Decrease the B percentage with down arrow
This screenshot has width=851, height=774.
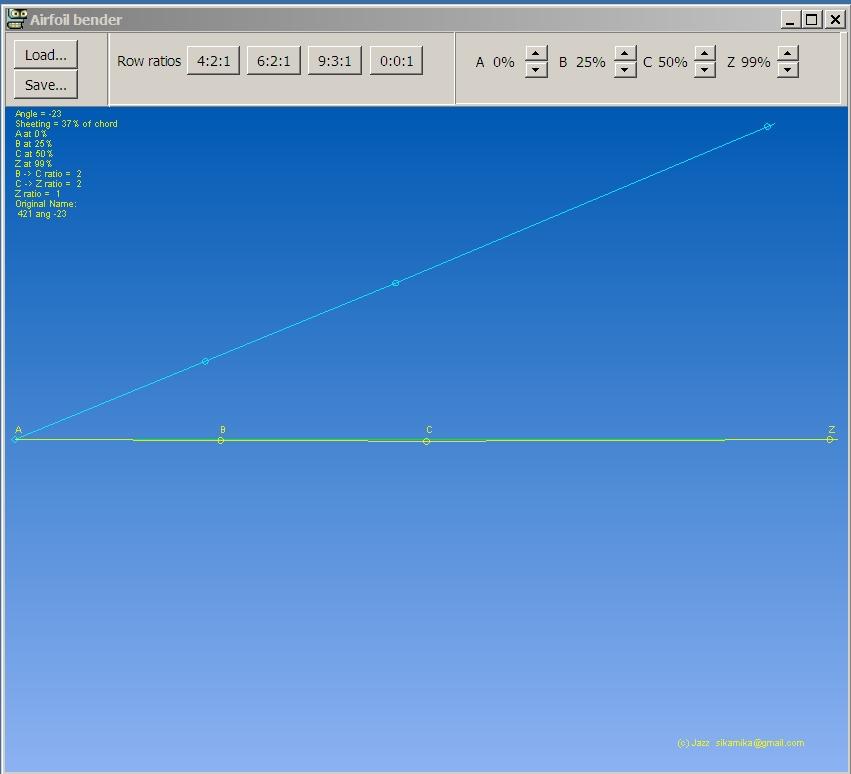[x=625, y=70]
